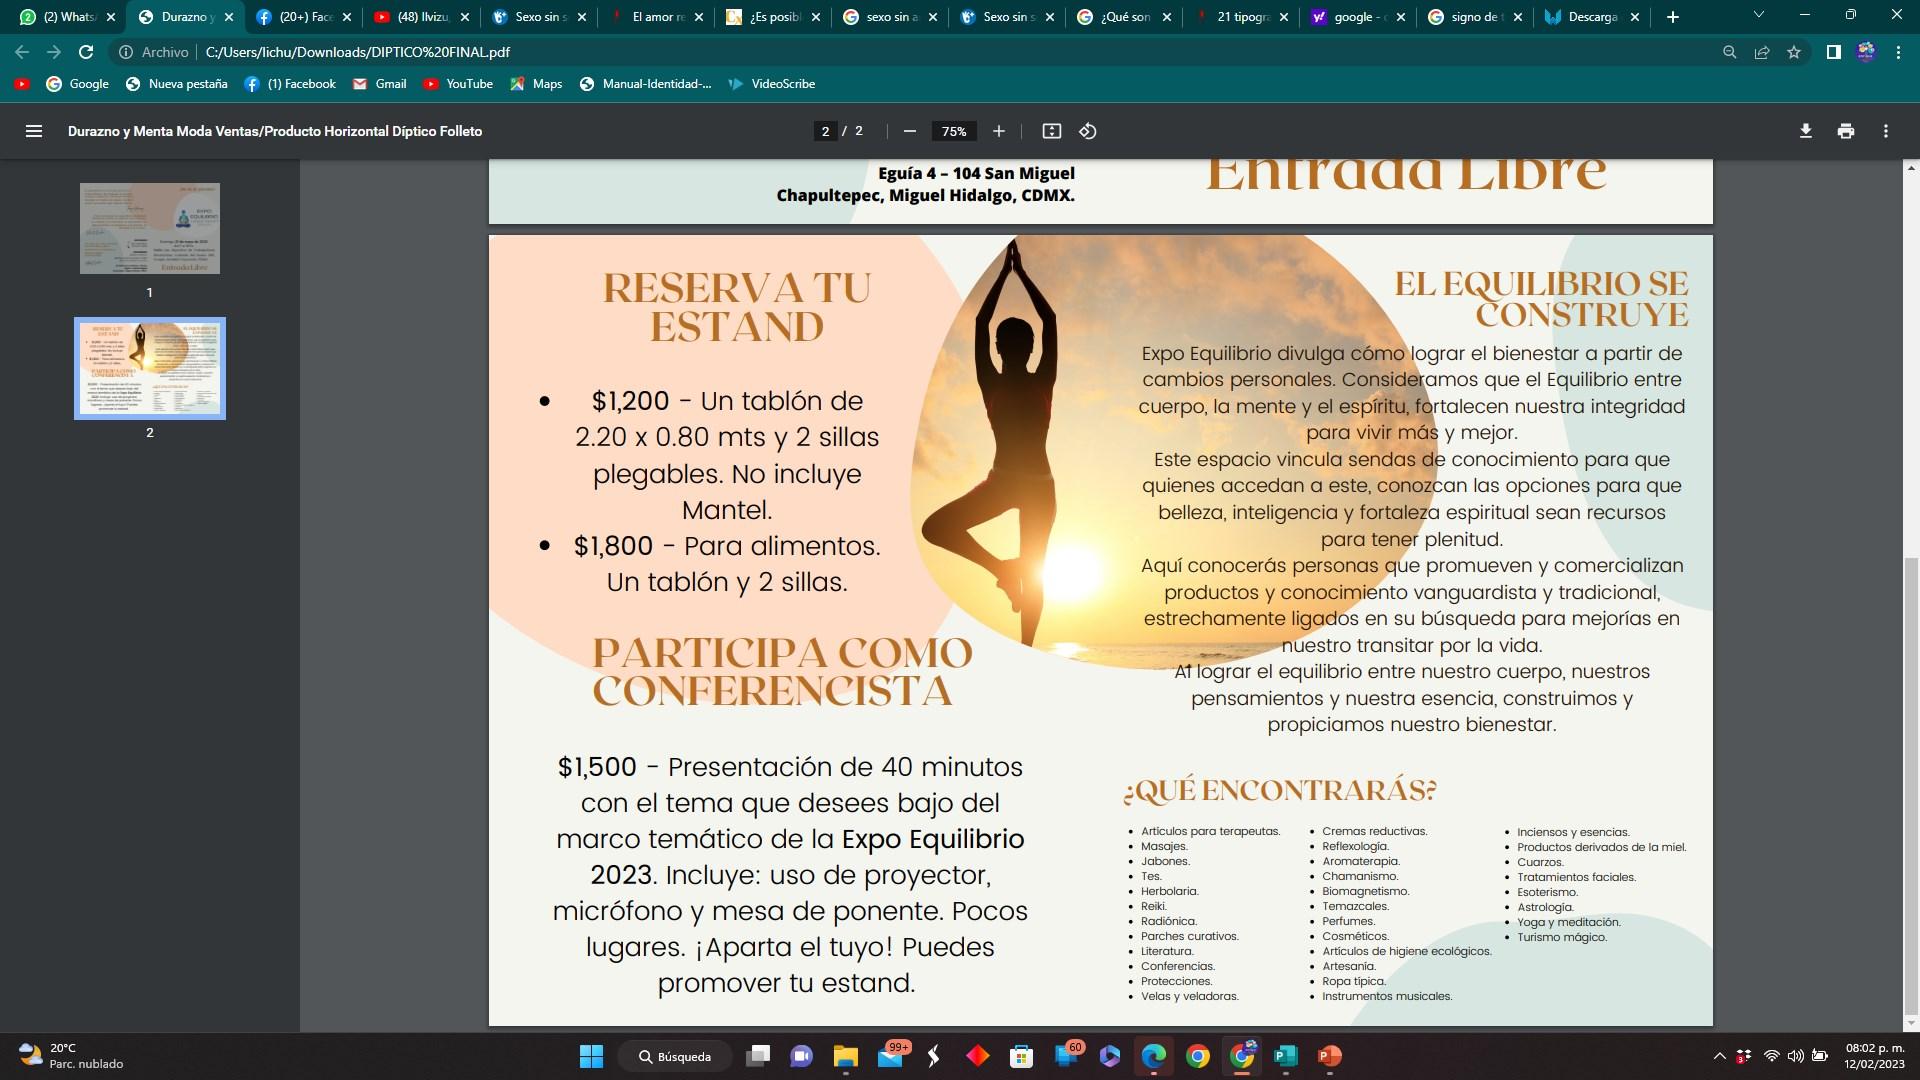Zoom in with the plus icon
The image size is (1920, 1080).
998,131
